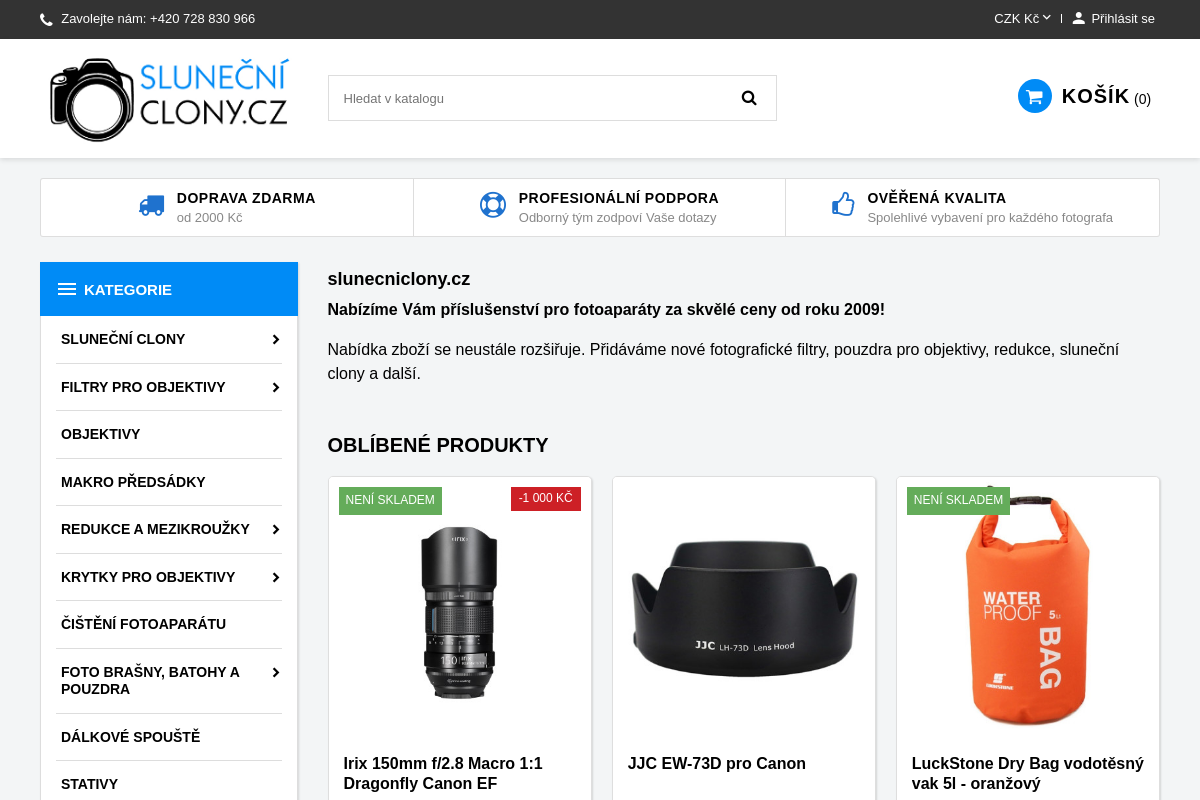
Task: Expand the Sluneční clony category chevron
Action: pyautogui.click(x=275, y=339)
